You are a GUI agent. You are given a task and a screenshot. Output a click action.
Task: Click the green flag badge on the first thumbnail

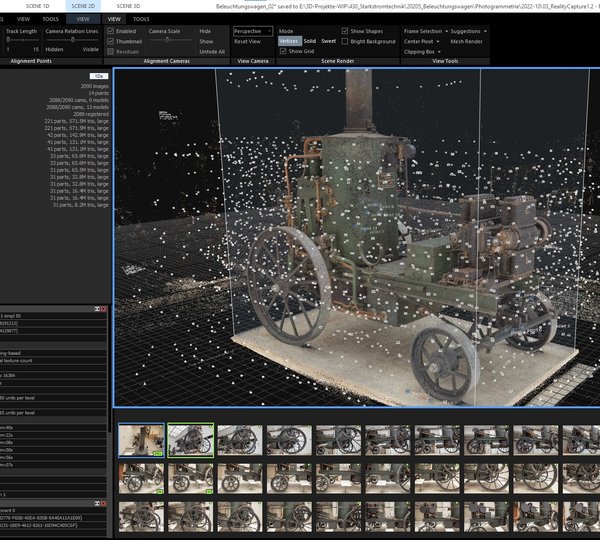tap(158, 454)
